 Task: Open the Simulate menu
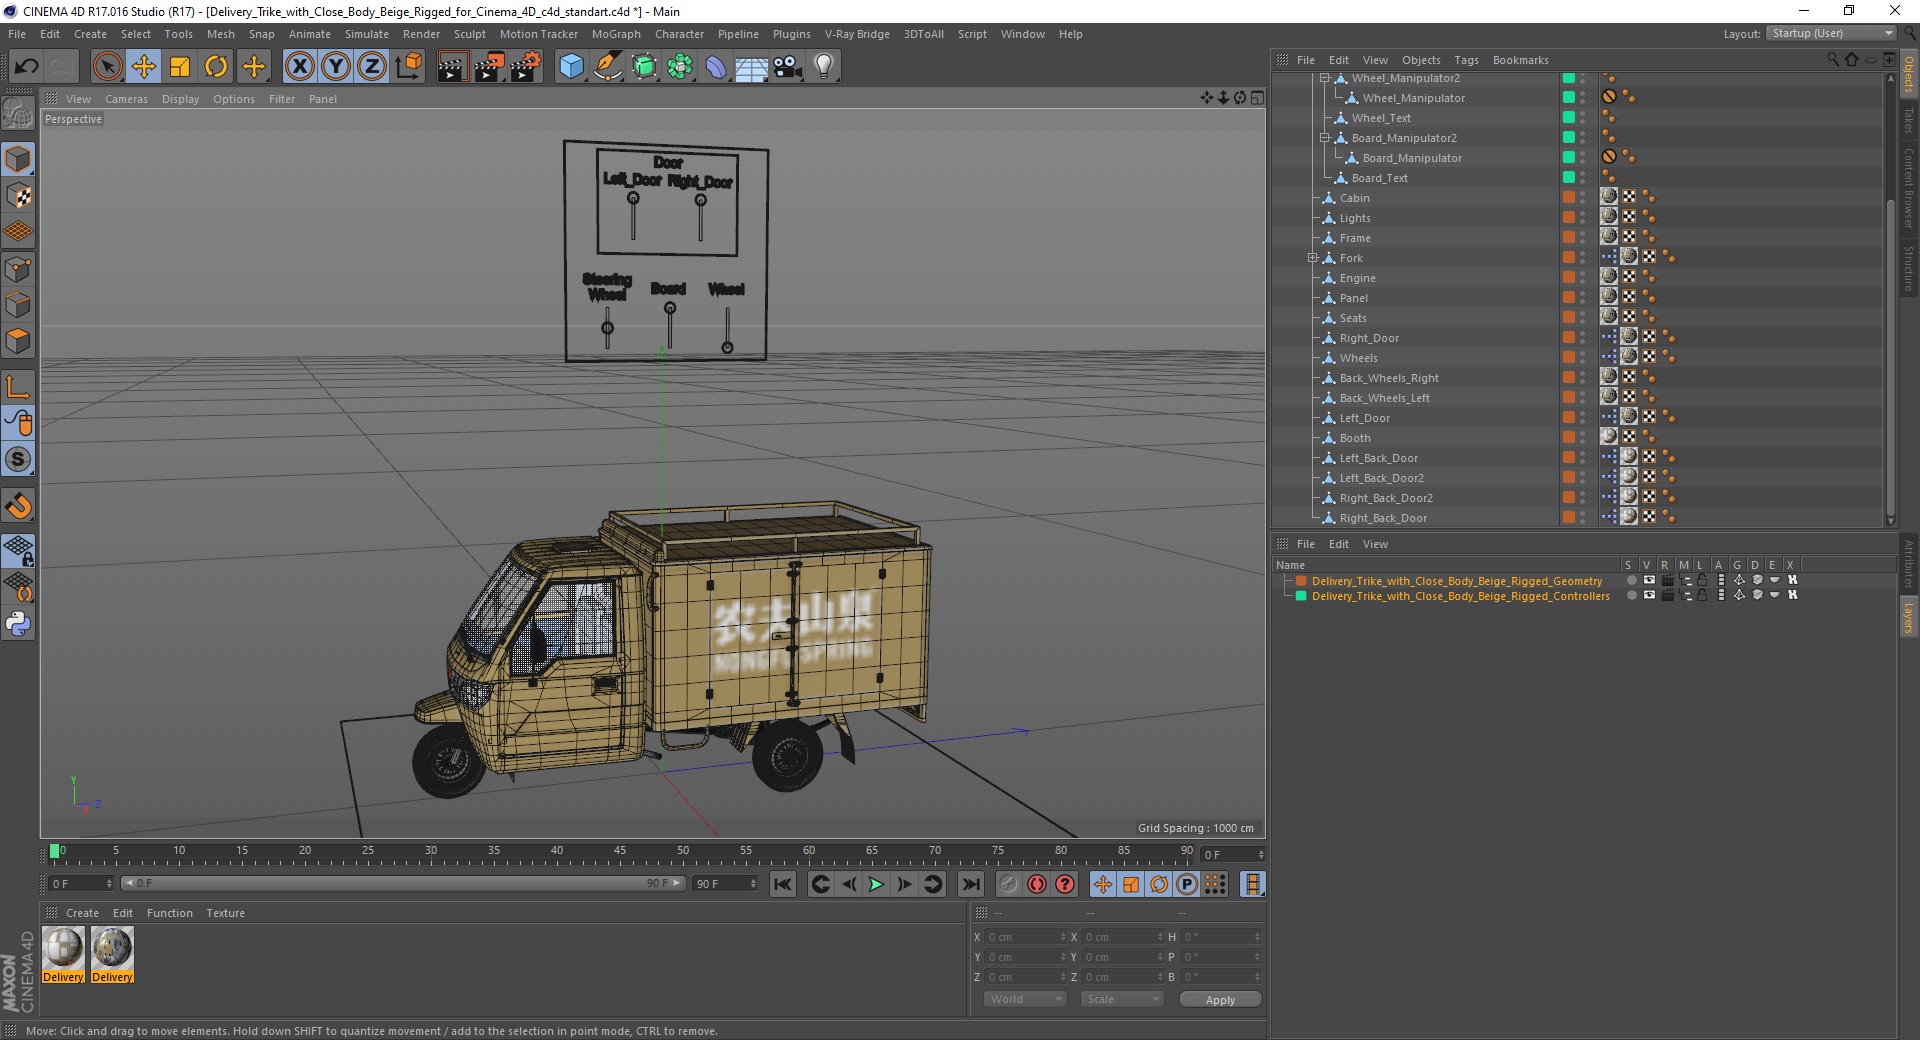366,34
